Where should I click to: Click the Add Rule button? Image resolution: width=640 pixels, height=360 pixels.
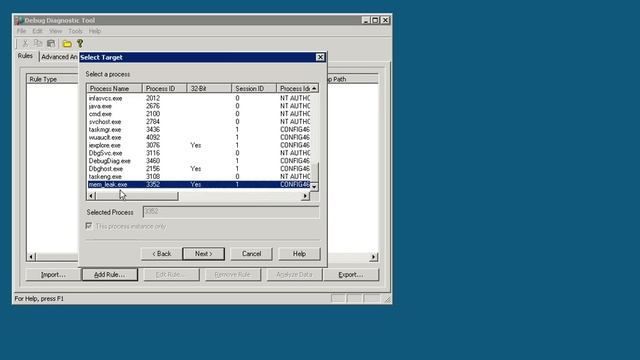coord(109,275)
